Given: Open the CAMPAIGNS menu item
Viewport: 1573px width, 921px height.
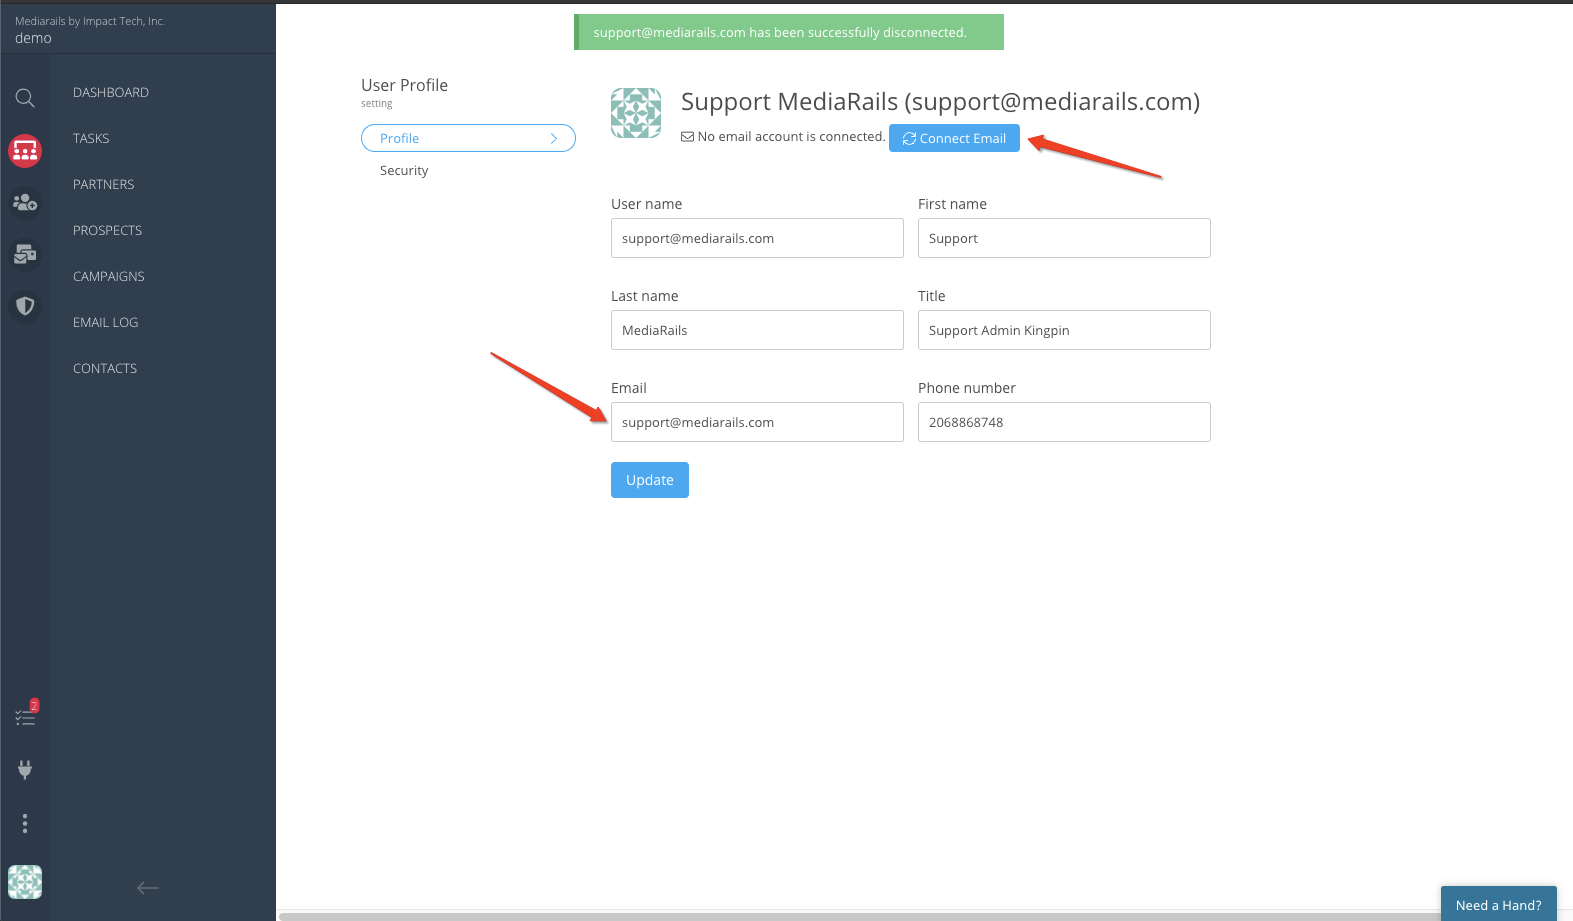Looking at the screenshot, I should click(109, 276).
